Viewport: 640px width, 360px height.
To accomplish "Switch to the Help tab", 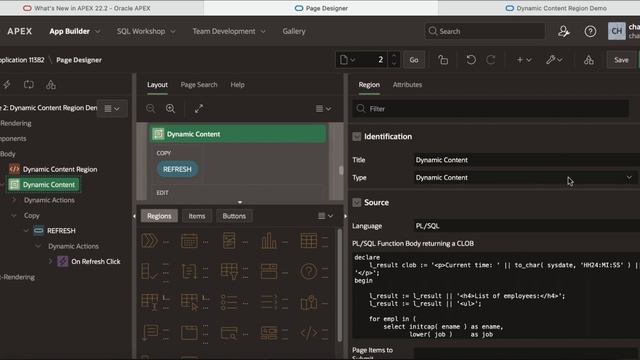I will [237, 84].
